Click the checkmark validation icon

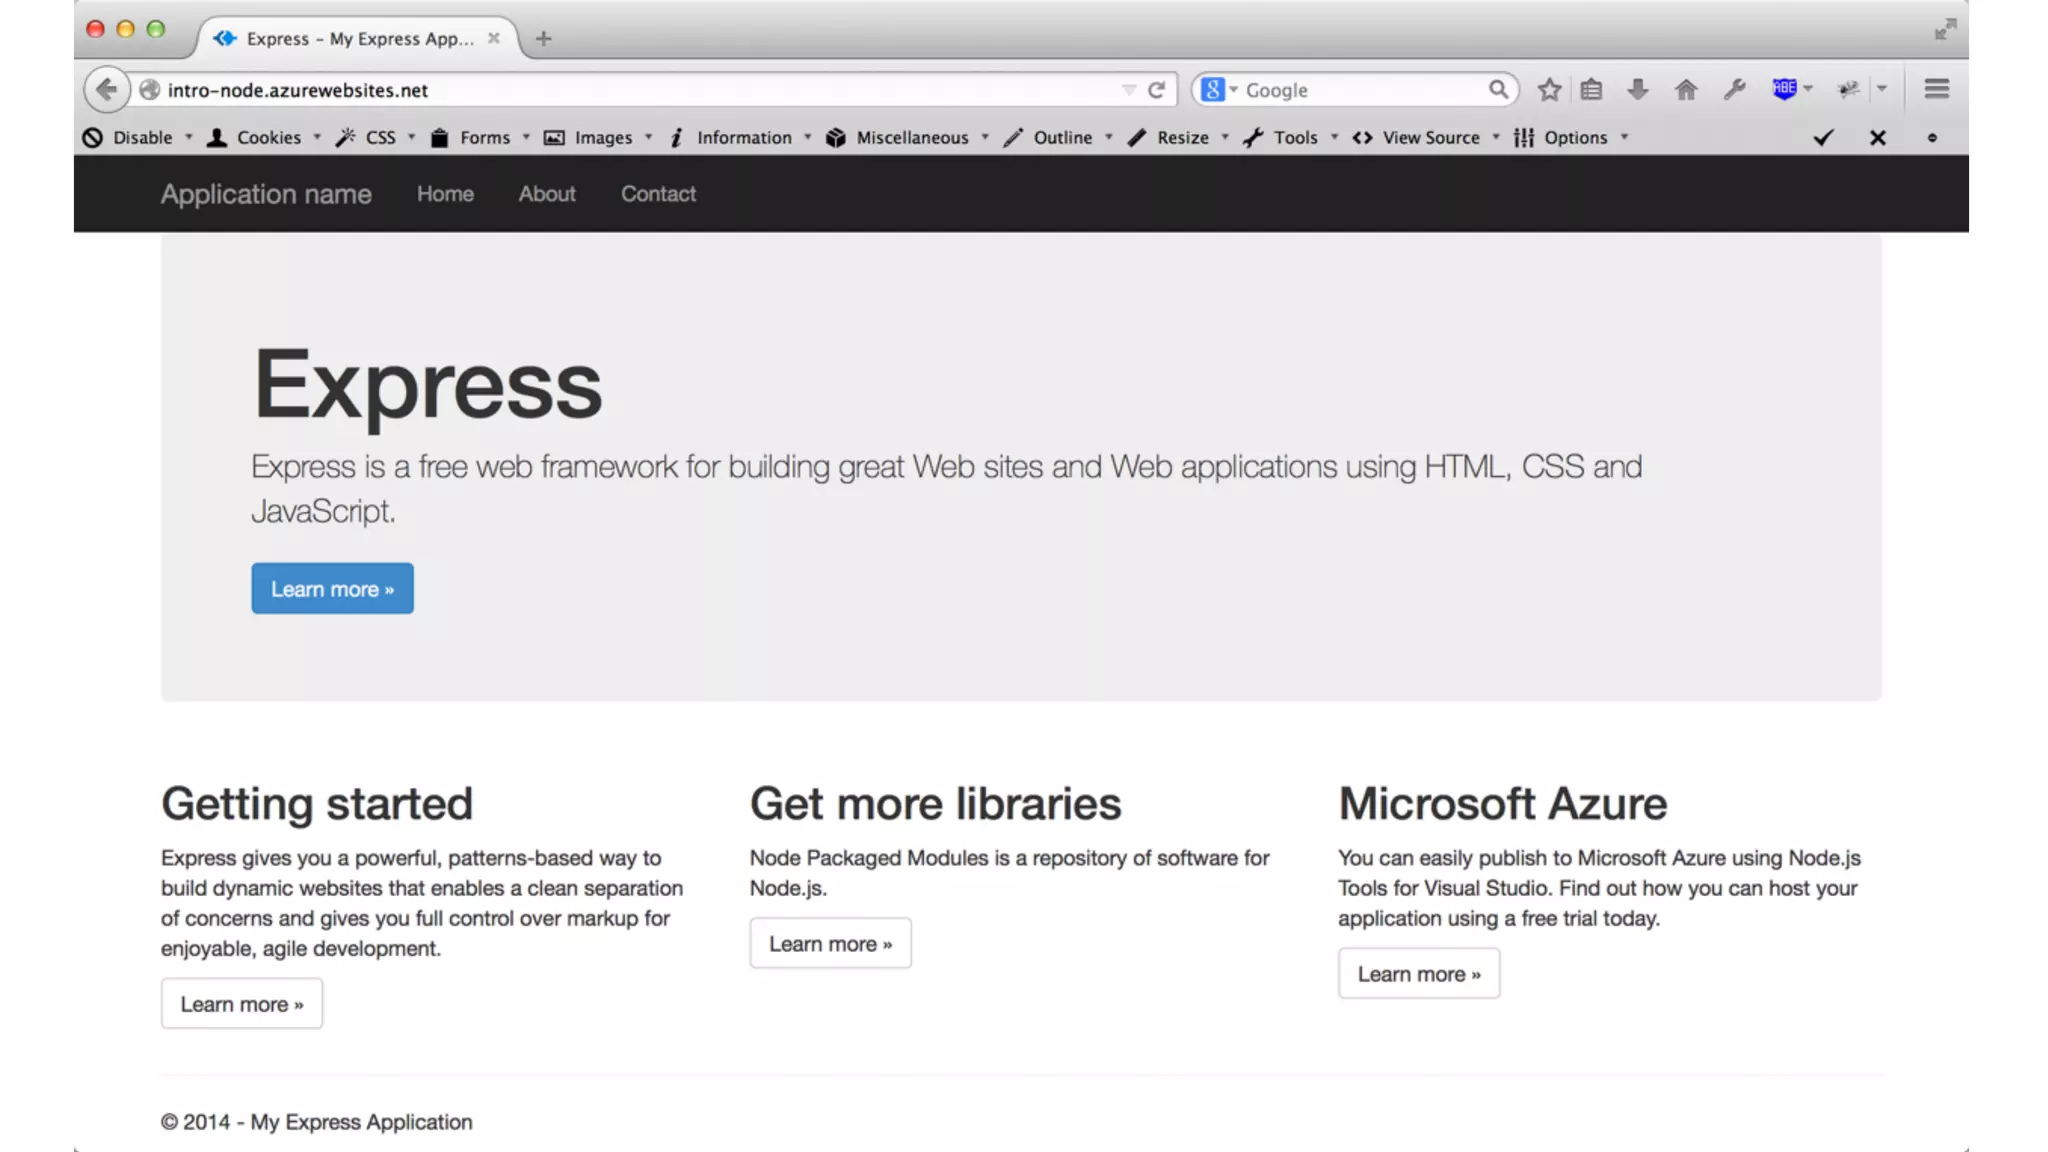(x=1824, y=138)
